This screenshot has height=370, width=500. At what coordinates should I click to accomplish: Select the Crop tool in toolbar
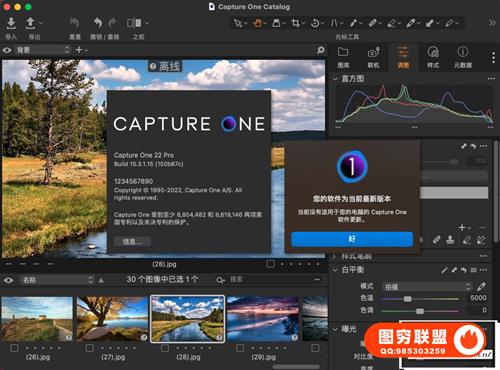click(x=295, y=23)
